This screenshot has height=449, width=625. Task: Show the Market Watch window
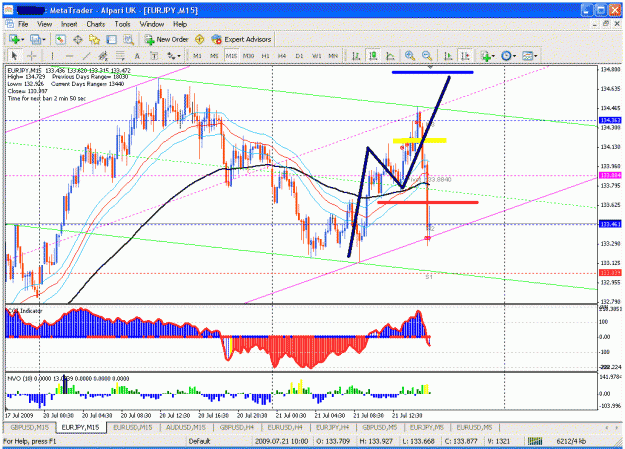(x=61, y=39)
